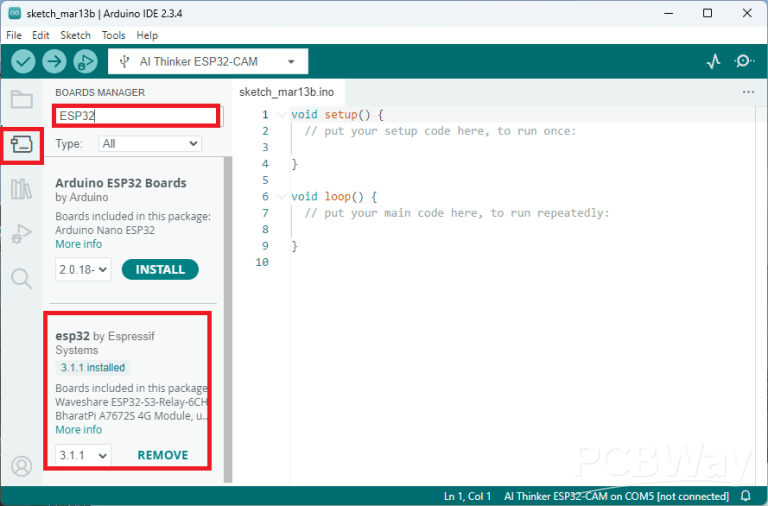
Task: Click the '3.1.1 installed' badge
Action: click(93, 367)
